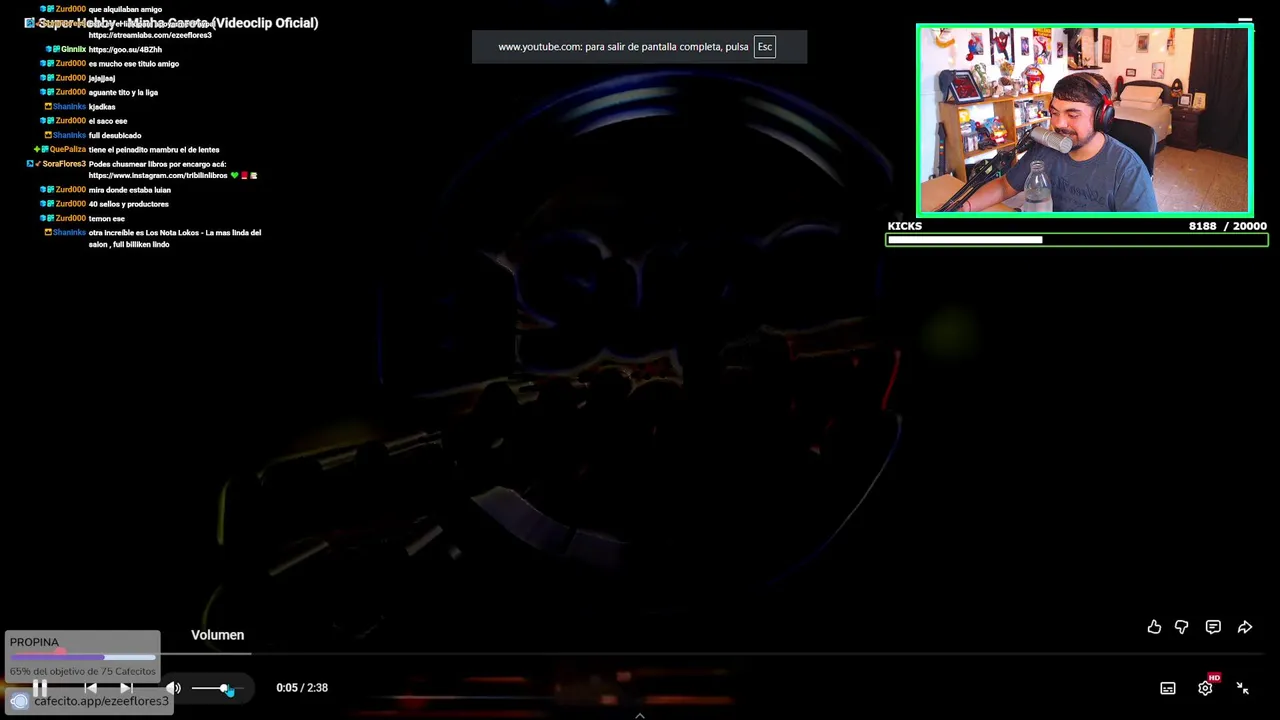Click the Esc key hint box
The width and height of the screenshot is (1280, 720).
point(765,47)
